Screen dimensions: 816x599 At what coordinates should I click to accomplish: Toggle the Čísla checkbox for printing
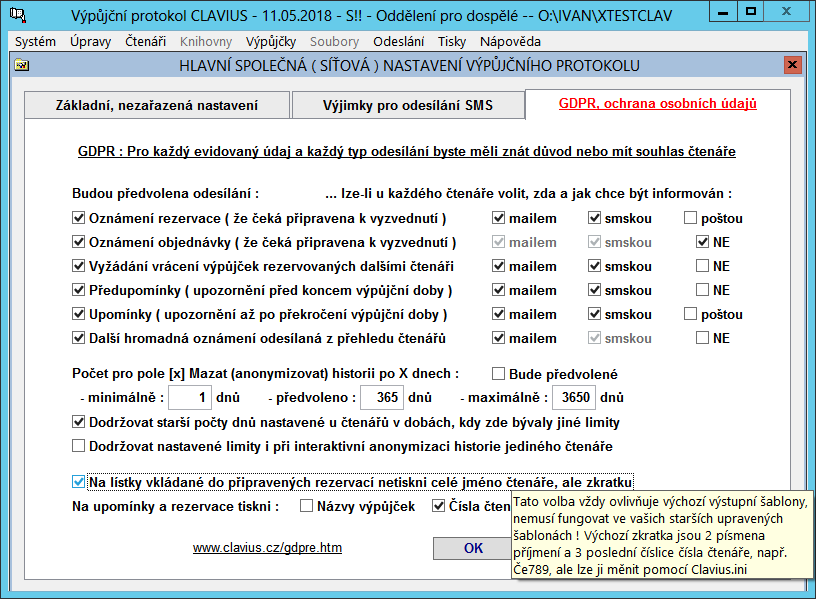click(x=439, y=506)
